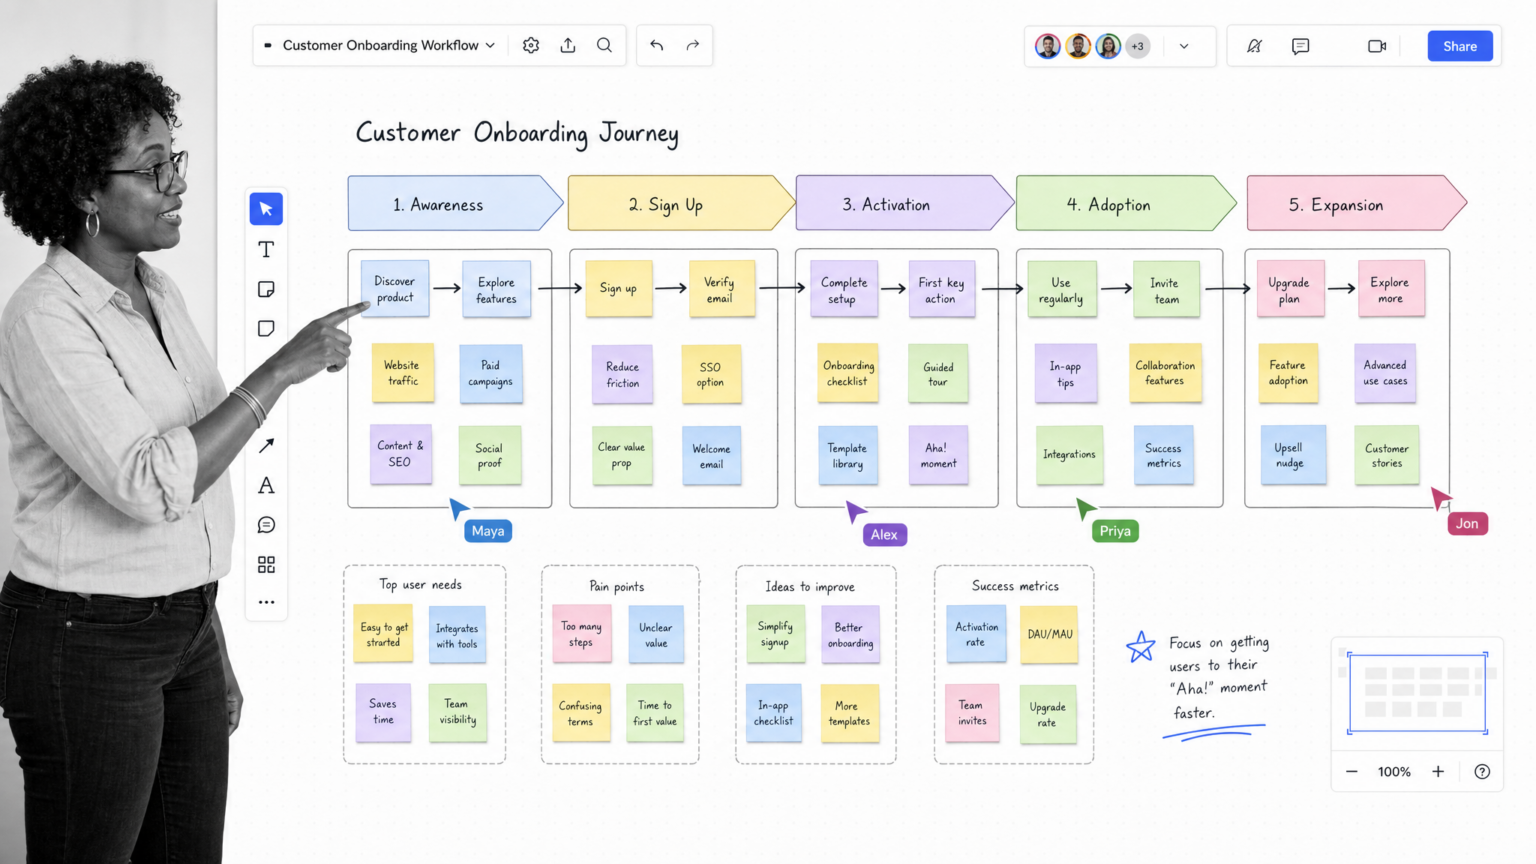1536x864 pixels.
Task: Click the Customer Onboarding Journey title
Action: point(517,133)
